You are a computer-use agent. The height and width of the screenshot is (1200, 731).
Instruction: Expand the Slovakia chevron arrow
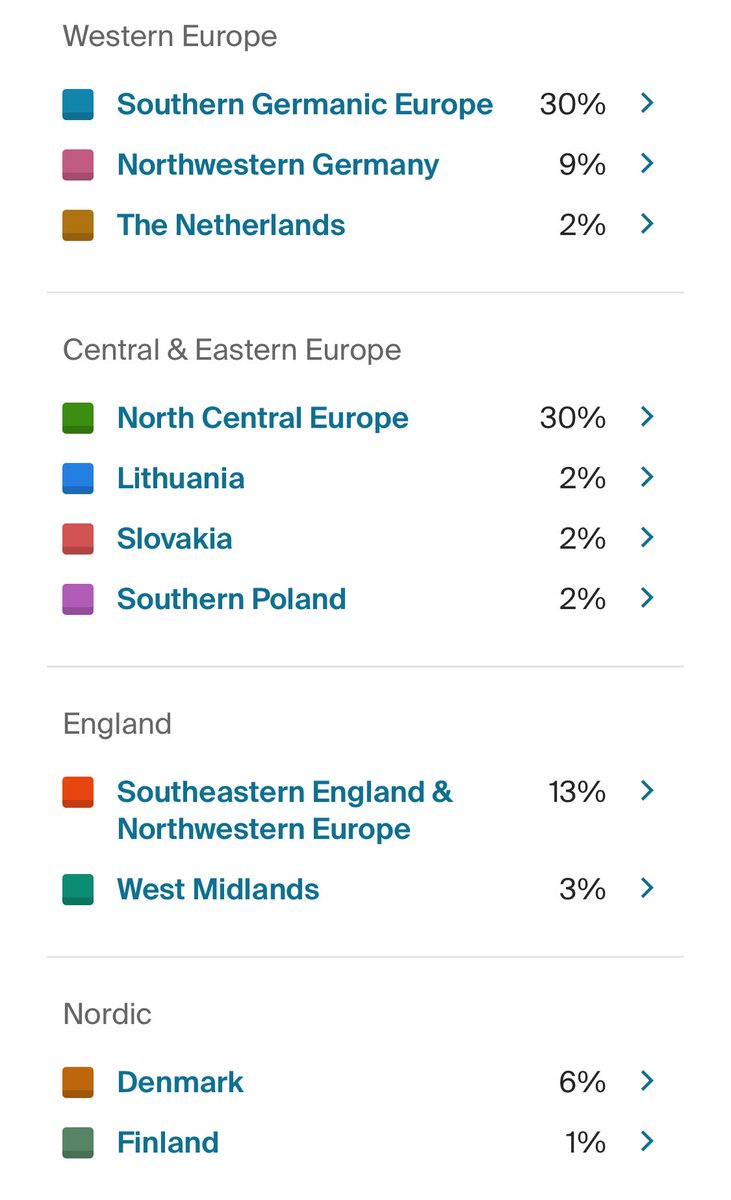[x=647, y=537]
